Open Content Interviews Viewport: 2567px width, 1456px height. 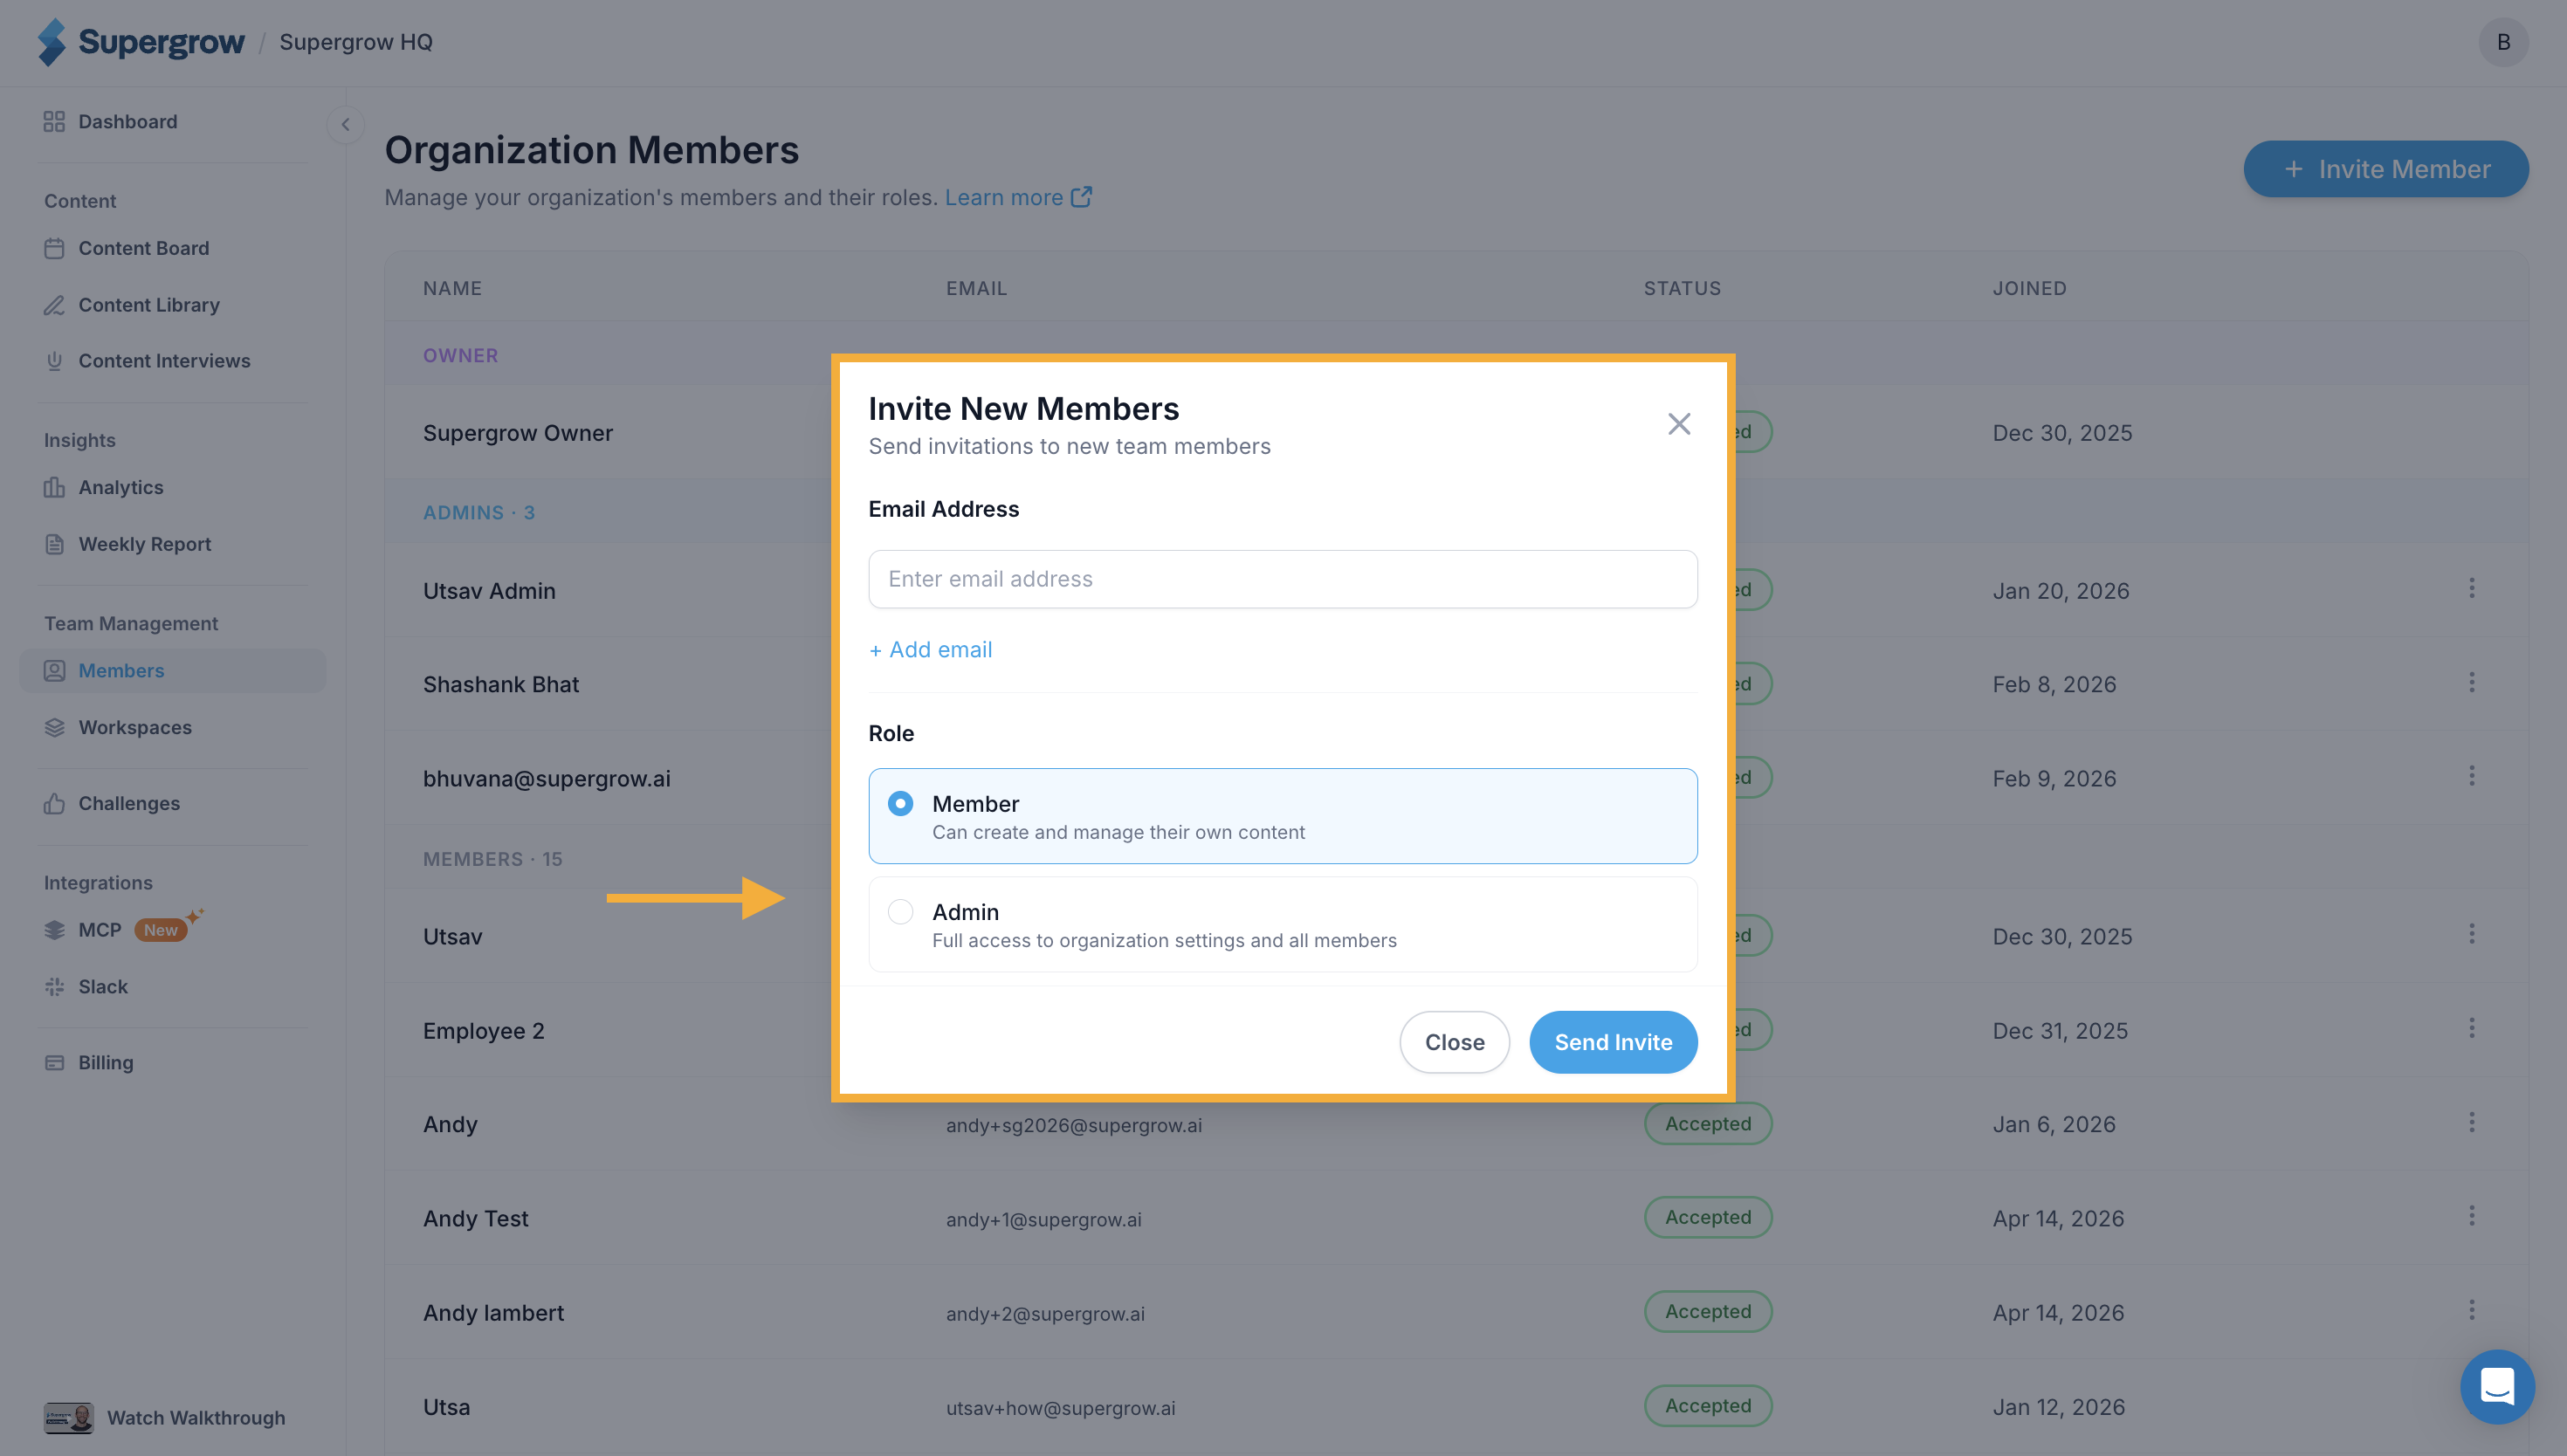[147, 361]
